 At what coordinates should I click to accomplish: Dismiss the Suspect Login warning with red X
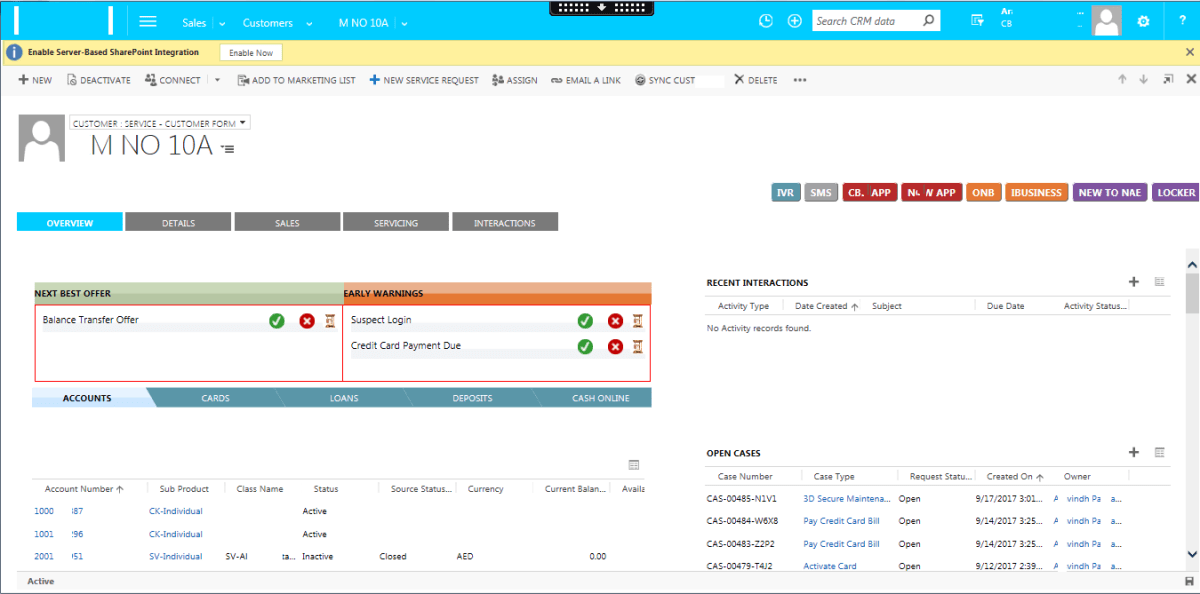click(x=615, y=321)
